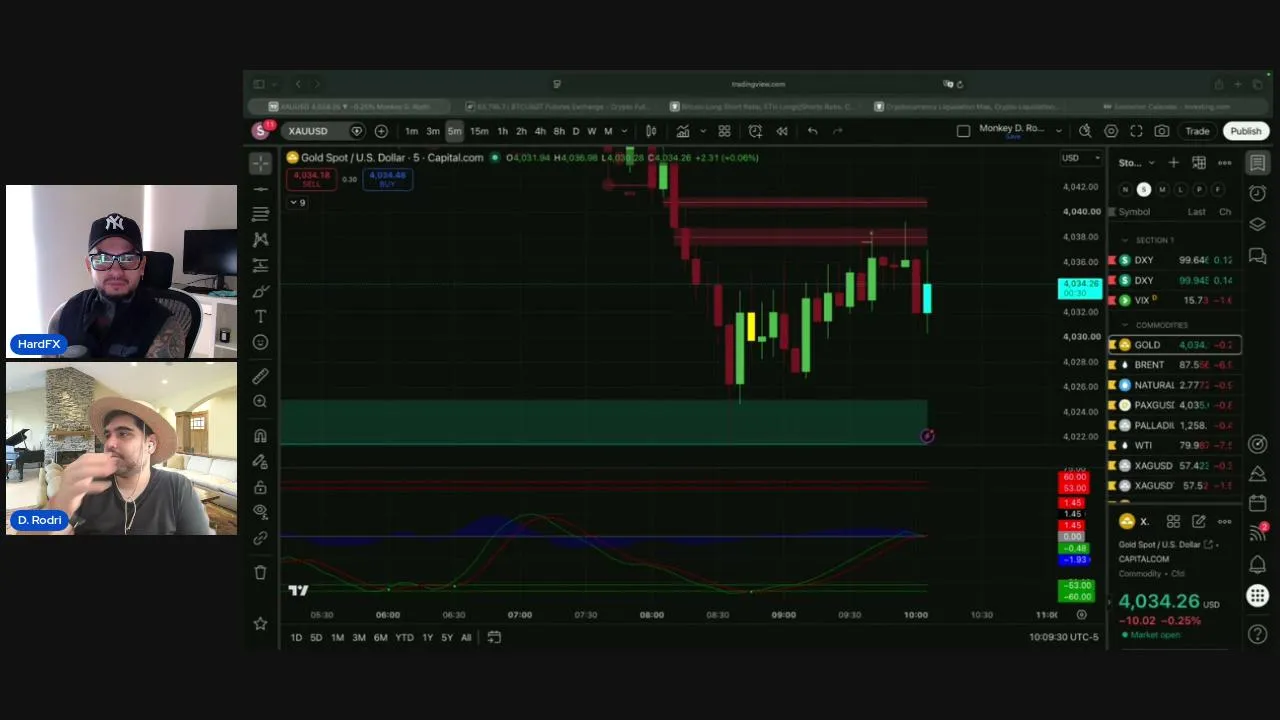Add a symbol to the watchlist

1174,163
